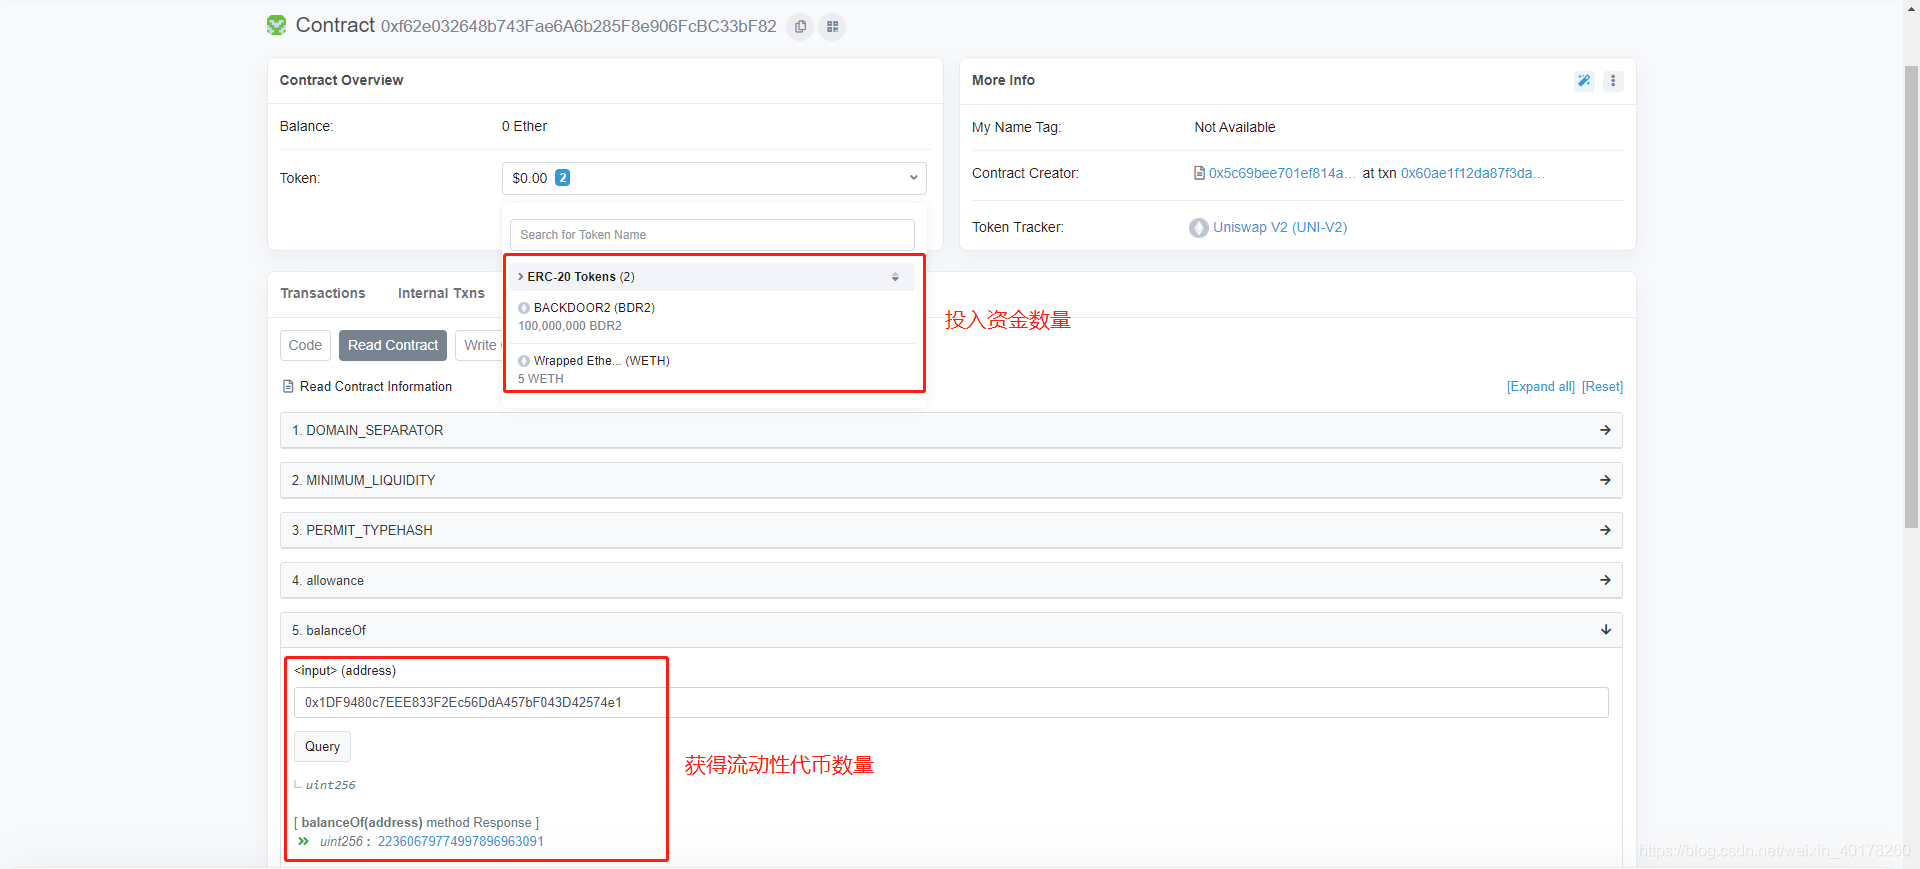The width and height of the screenshot is (1920, 869).
Task: Click the More Info heading
Action: pyautogui.click(x=1003, y=80)
